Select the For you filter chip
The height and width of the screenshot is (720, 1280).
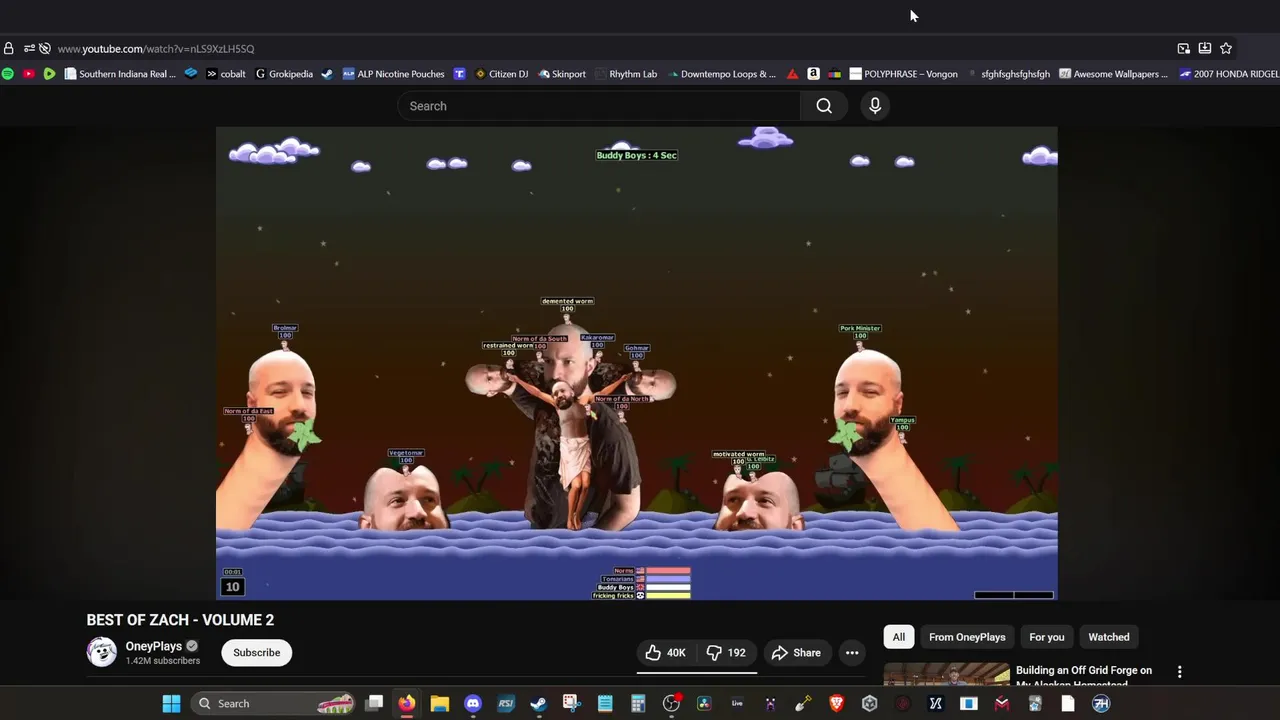coord(1047,637)
